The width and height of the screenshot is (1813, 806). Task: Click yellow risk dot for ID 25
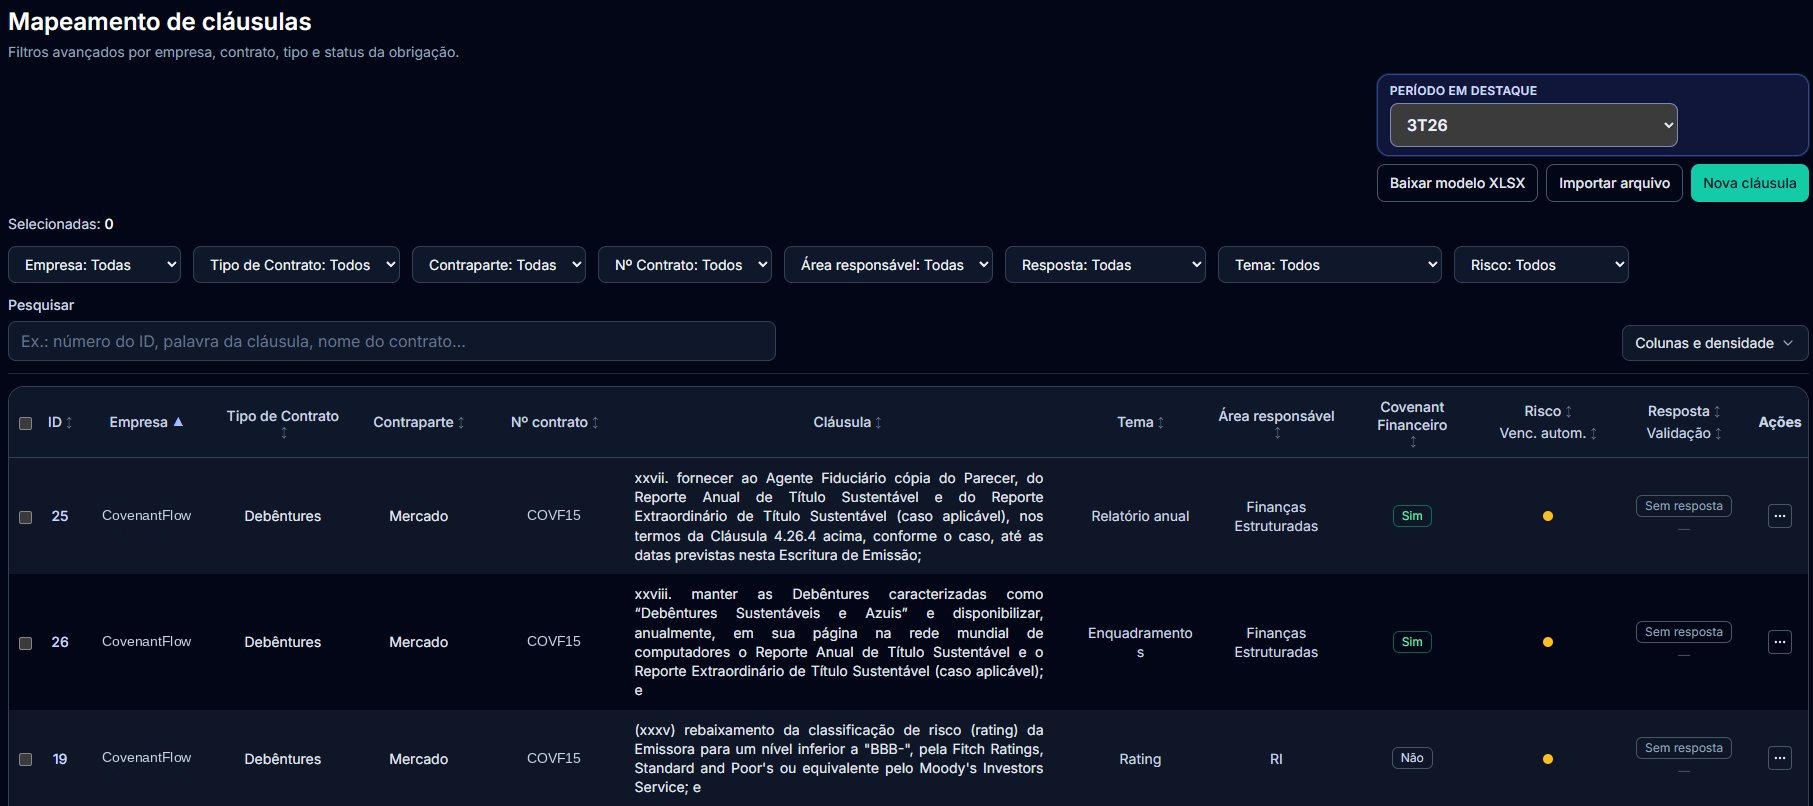pos(1547,516)
